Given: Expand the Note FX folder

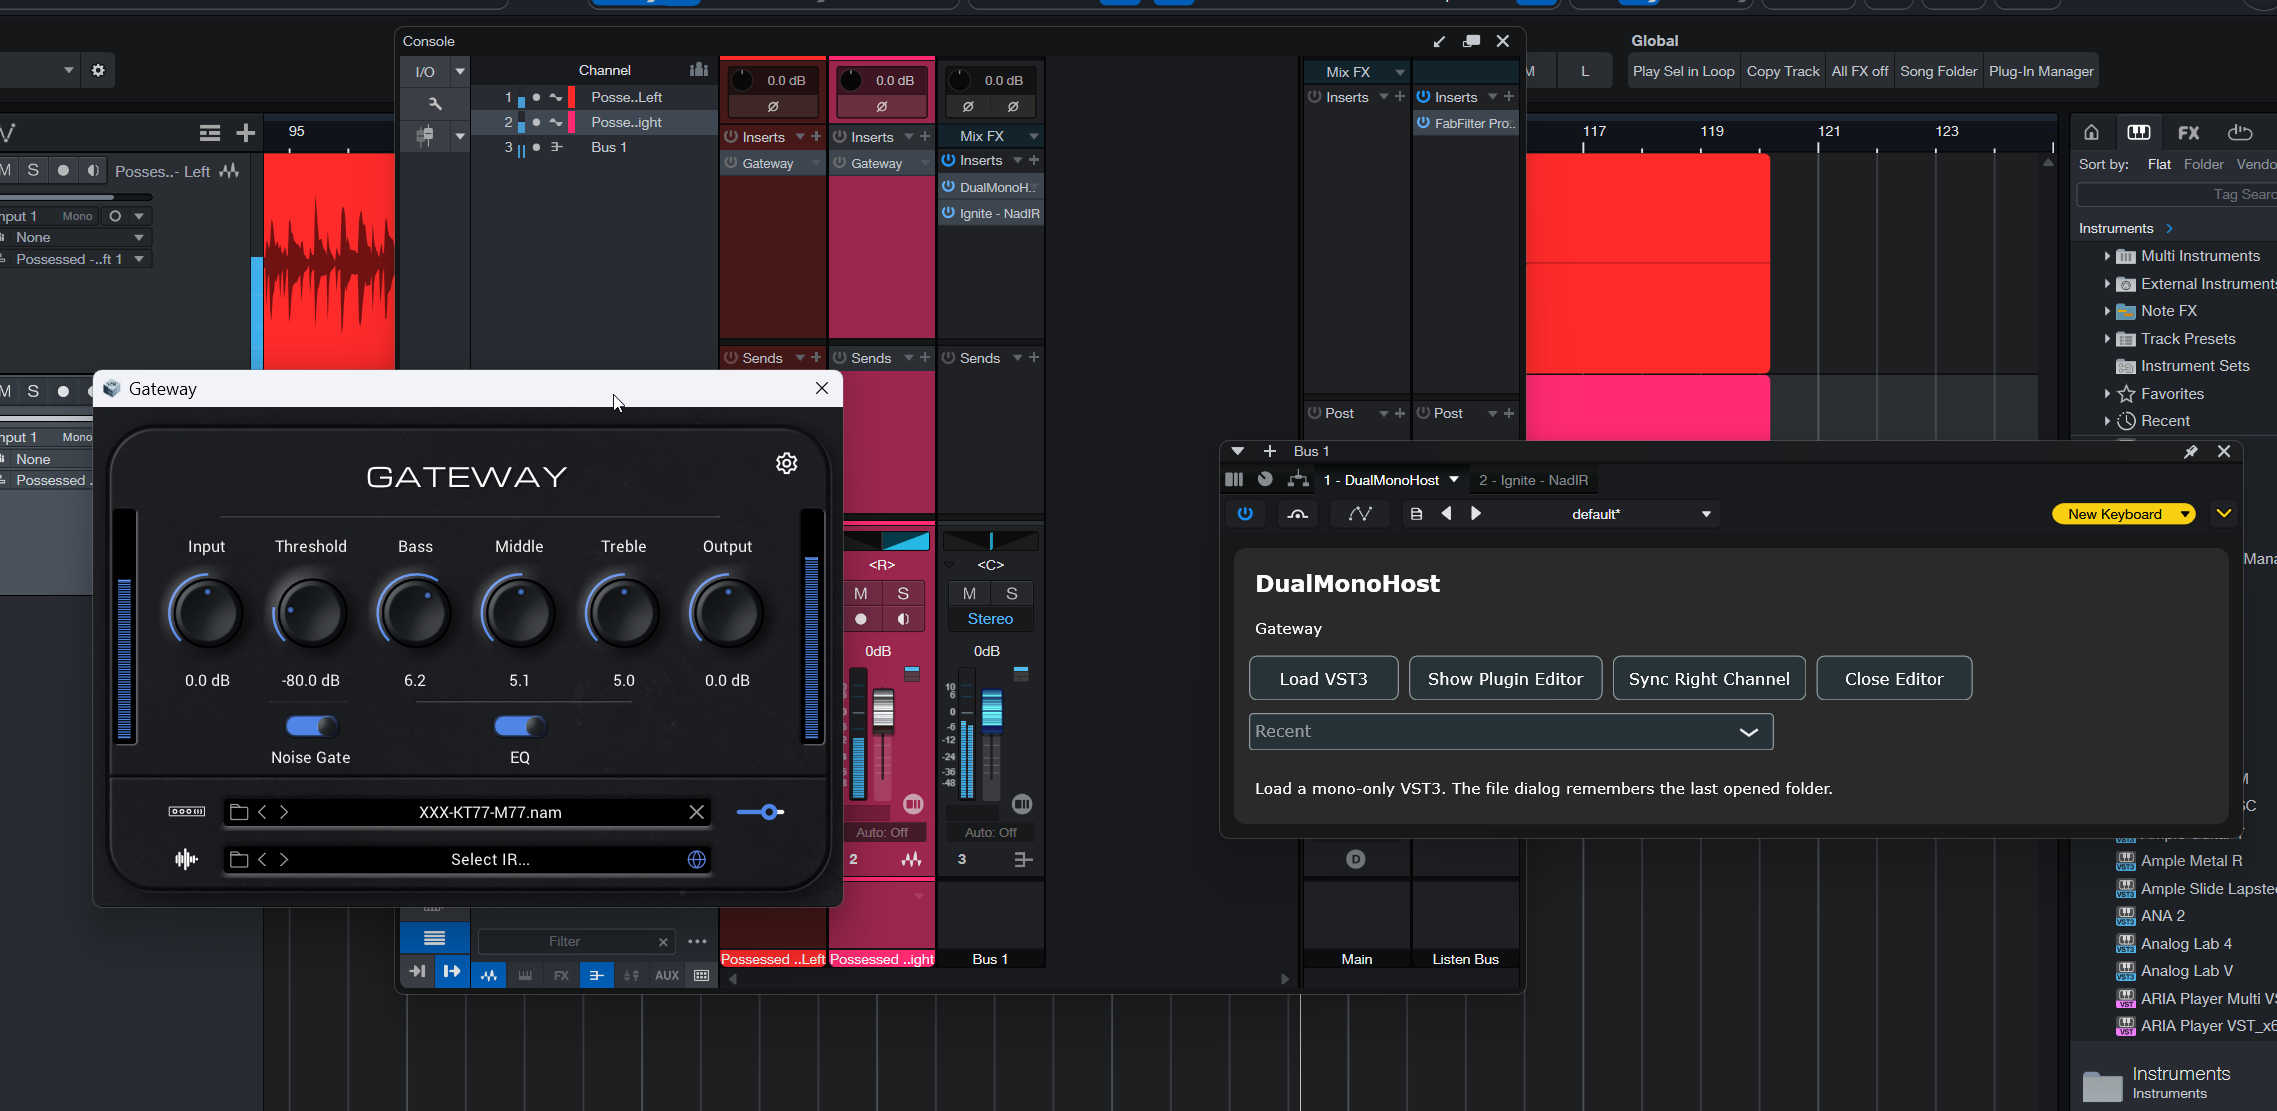Looking at the screenshot, I should pos(2107,311).
